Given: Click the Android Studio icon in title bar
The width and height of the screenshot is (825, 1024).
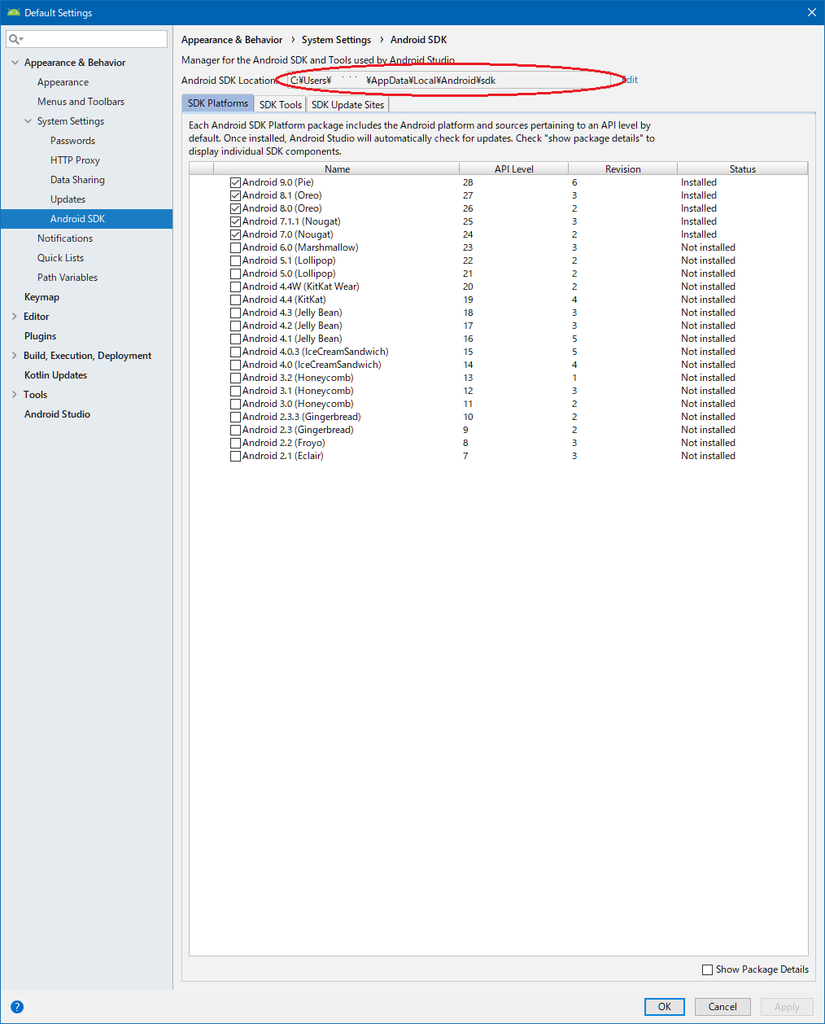Looking at the screenshot, I should point(13,12).
